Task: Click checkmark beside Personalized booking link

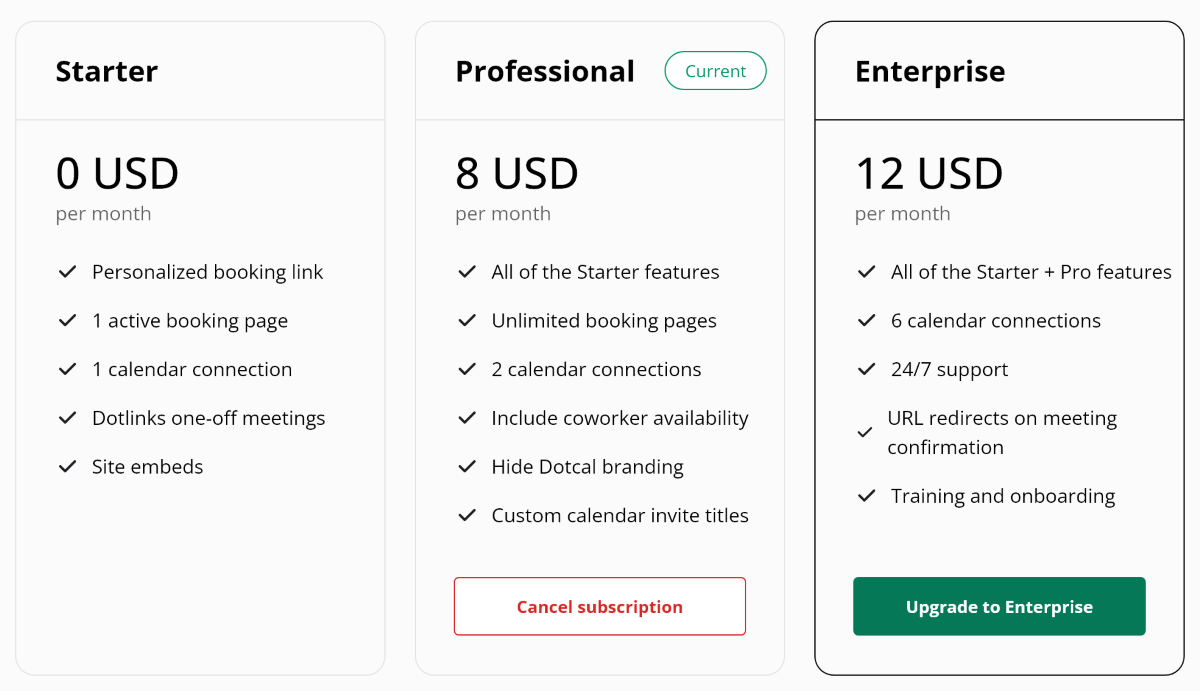Action: (68, 272)
